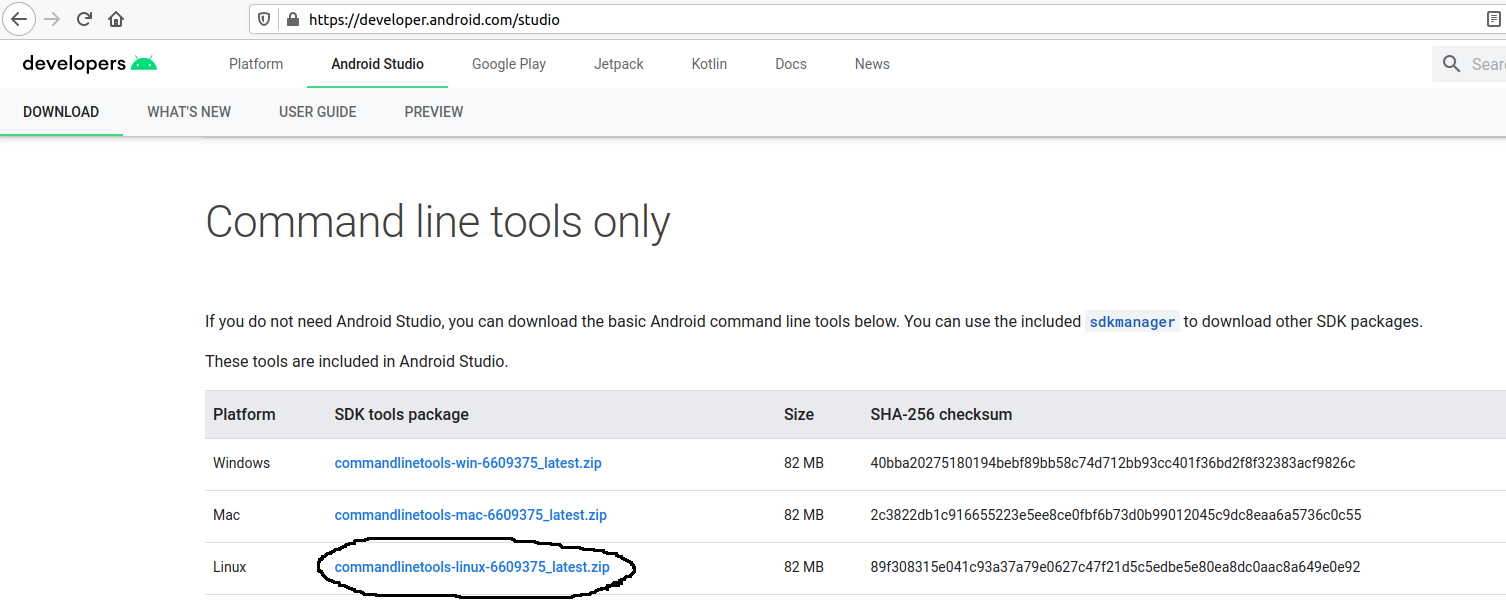The image size is (1506, 612).
Task: Click the Windows platform cell
Action: click(x=242, y=463)
